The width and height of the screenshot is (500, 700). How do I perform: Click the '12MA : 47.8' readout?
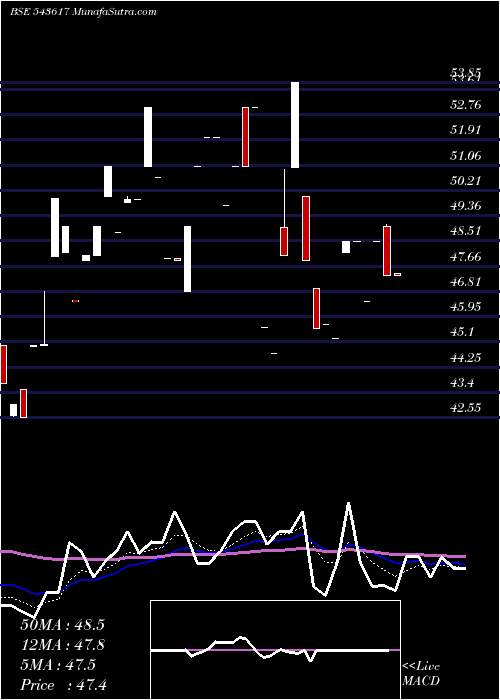point(63,645)
